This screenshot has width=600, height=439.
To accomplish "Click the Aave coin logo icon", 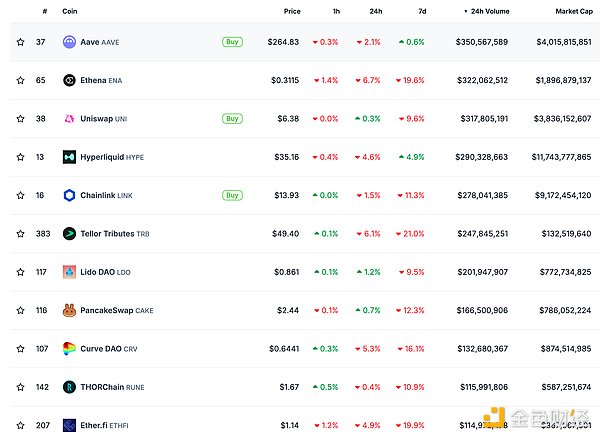I will point(70,42).
